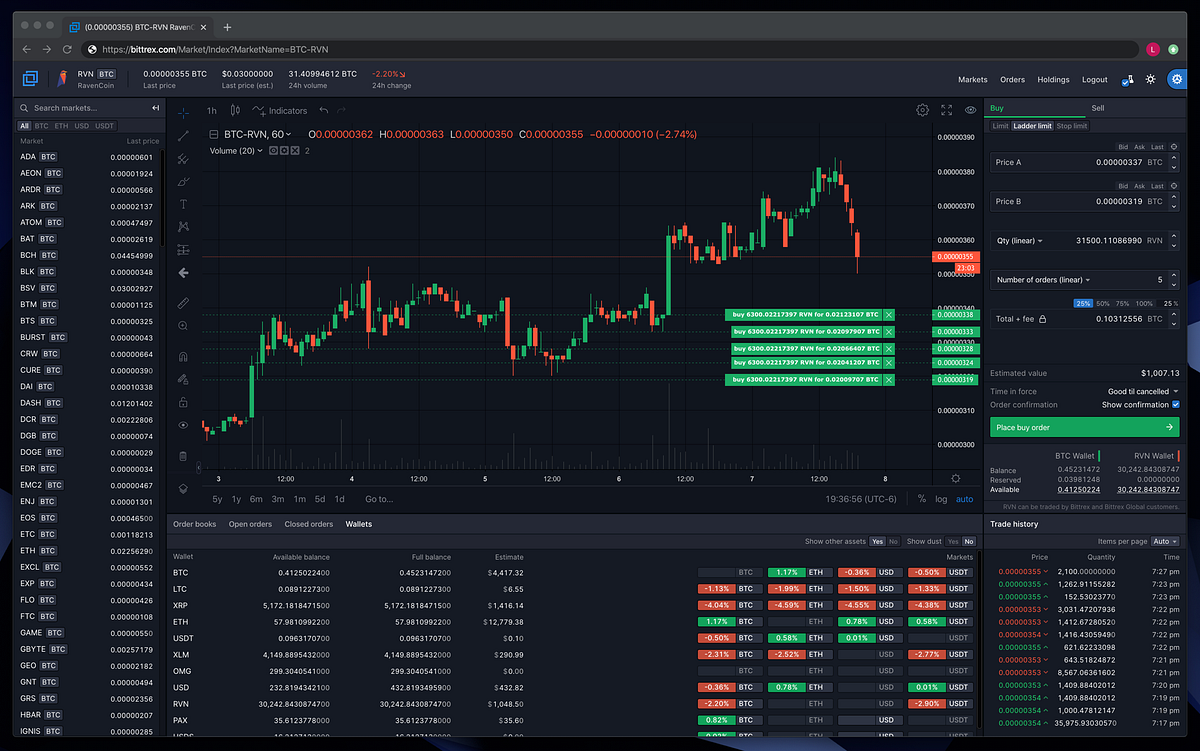Viewport: 1200px width, 751px height.
Task: Click the Price B input field
Action: [x=1084, y=201]
